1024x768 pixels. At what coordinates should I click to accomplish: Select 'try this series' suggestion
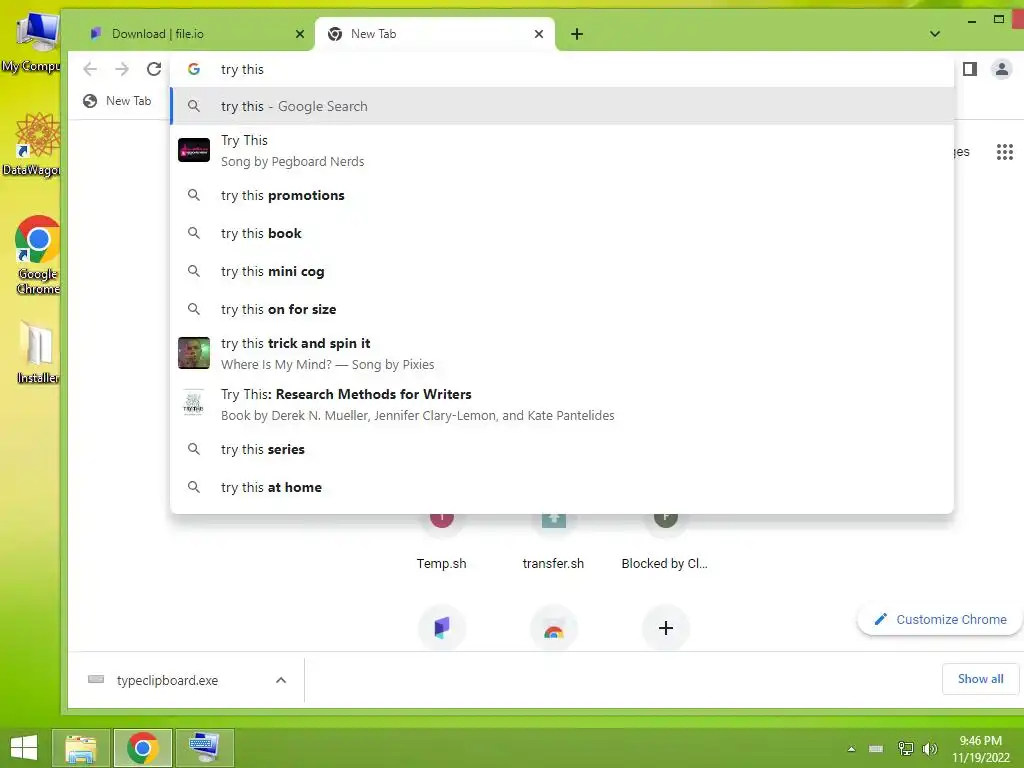pos(562,449)
